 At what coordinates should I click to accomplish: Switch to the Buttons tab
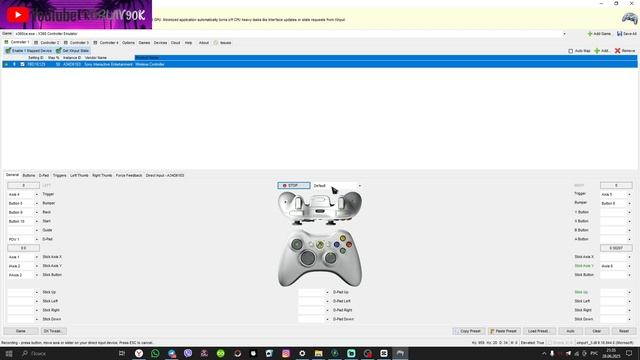(29, 176)
